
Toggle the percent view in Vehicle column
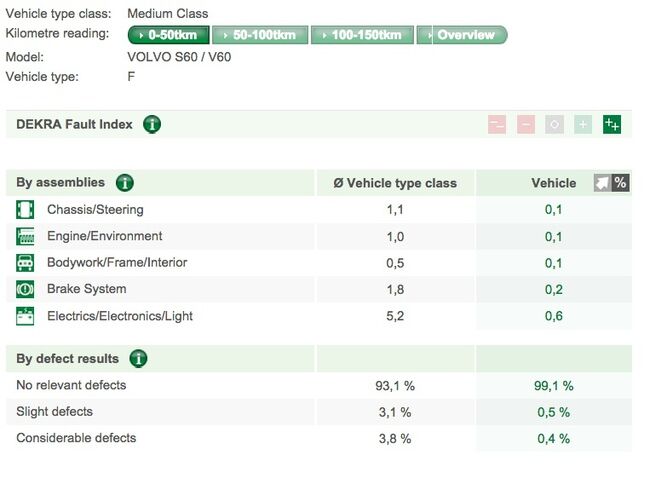(x=621, y=183)
